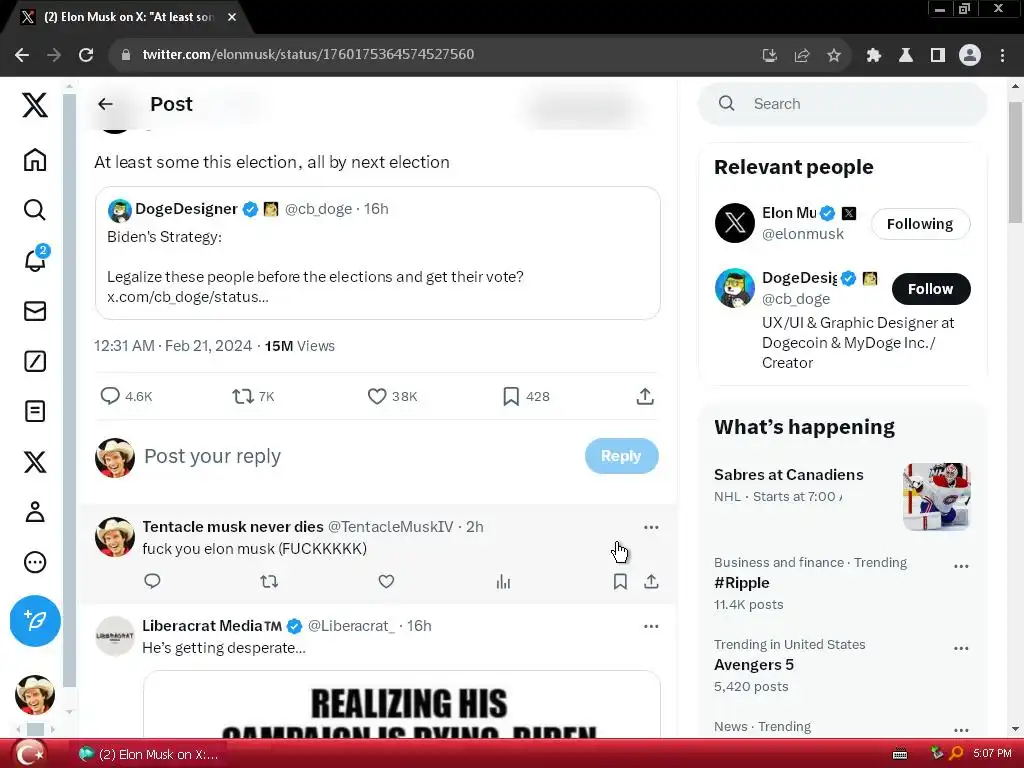The height and width of the screenshot is (768, 1024).
Task: Open Tentacle musk never dies profile name
Action: pos(233,526)
